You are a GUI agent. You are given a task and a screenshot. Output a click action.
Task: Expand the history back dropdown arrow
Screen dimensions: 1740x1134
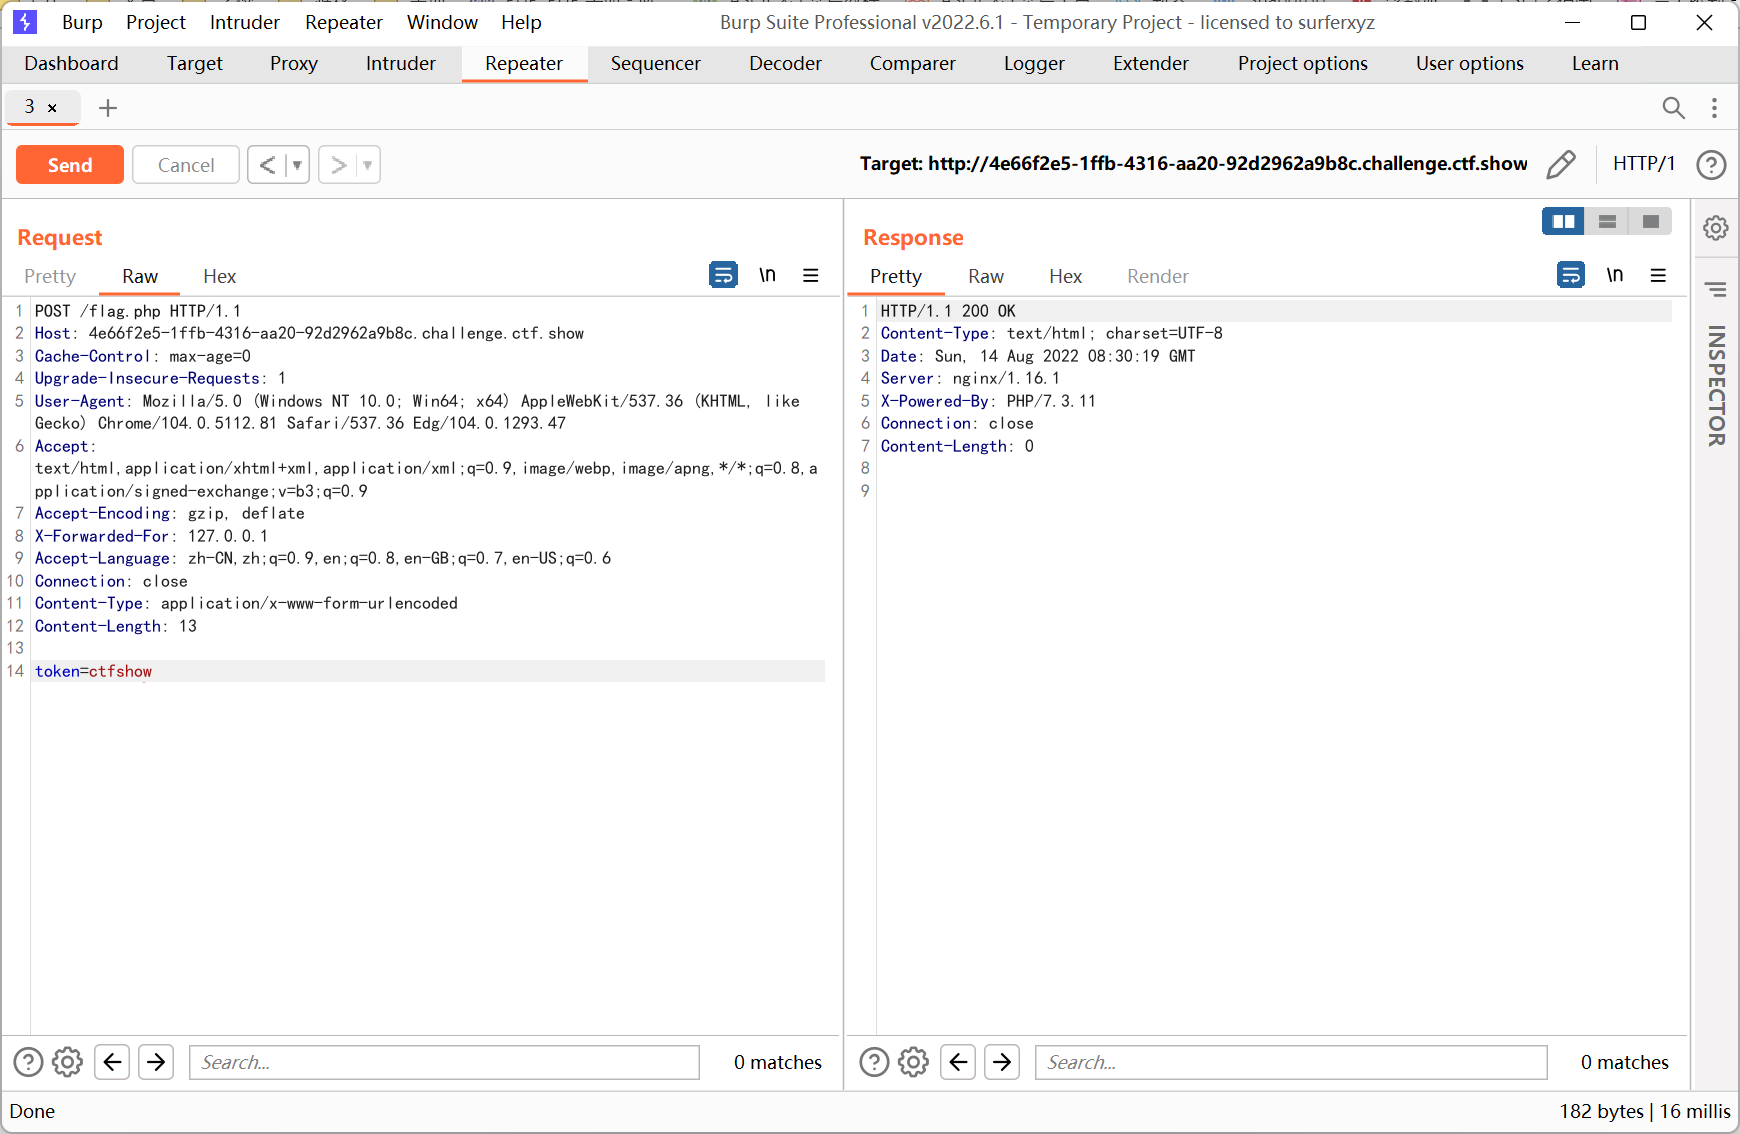point(297,165)
